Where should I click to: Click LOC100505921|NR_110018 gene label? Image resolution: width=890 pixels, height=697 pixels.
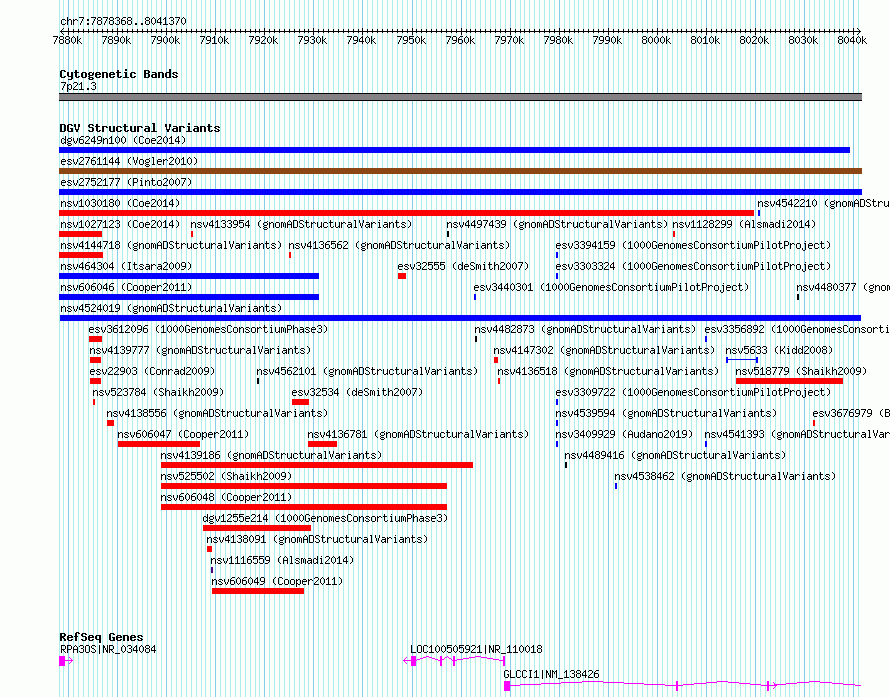(x=476, y=649)
